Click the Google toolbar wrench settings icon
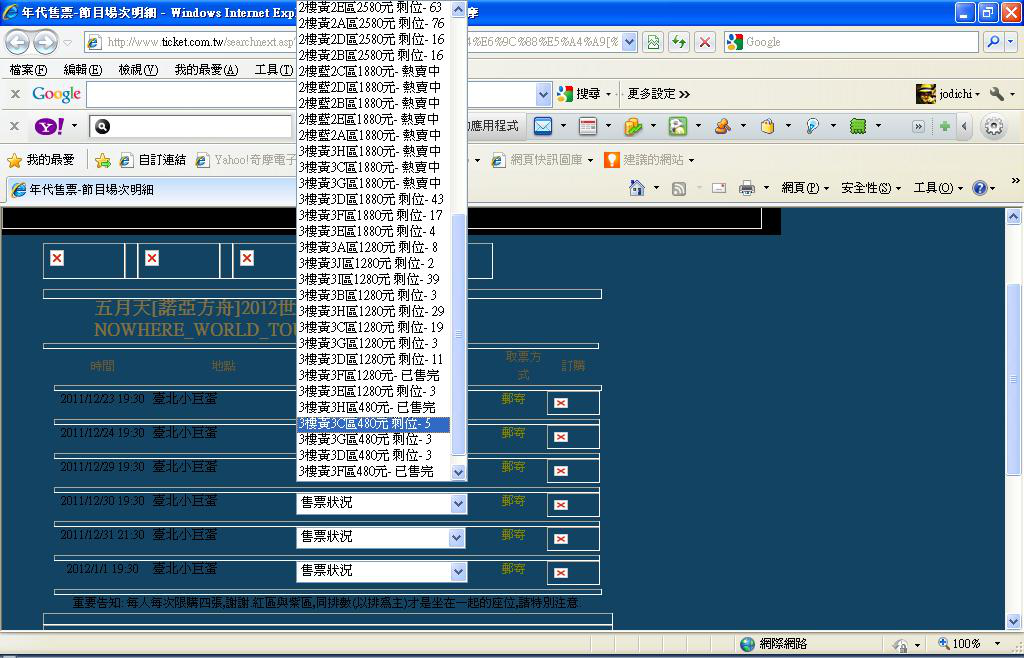The image size is (1024, 658). tap(997, 94)
